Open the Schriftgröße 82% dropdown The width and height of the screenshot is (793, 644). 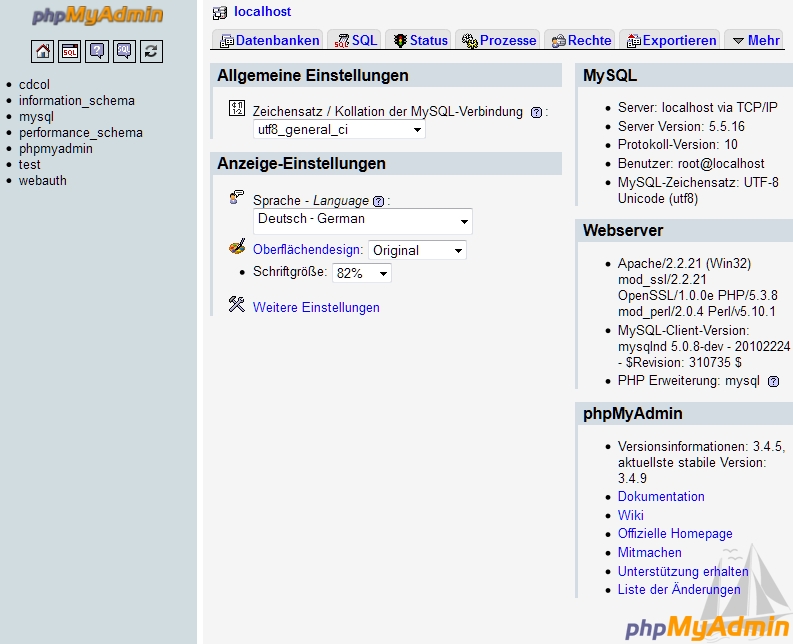coord(362,273)
